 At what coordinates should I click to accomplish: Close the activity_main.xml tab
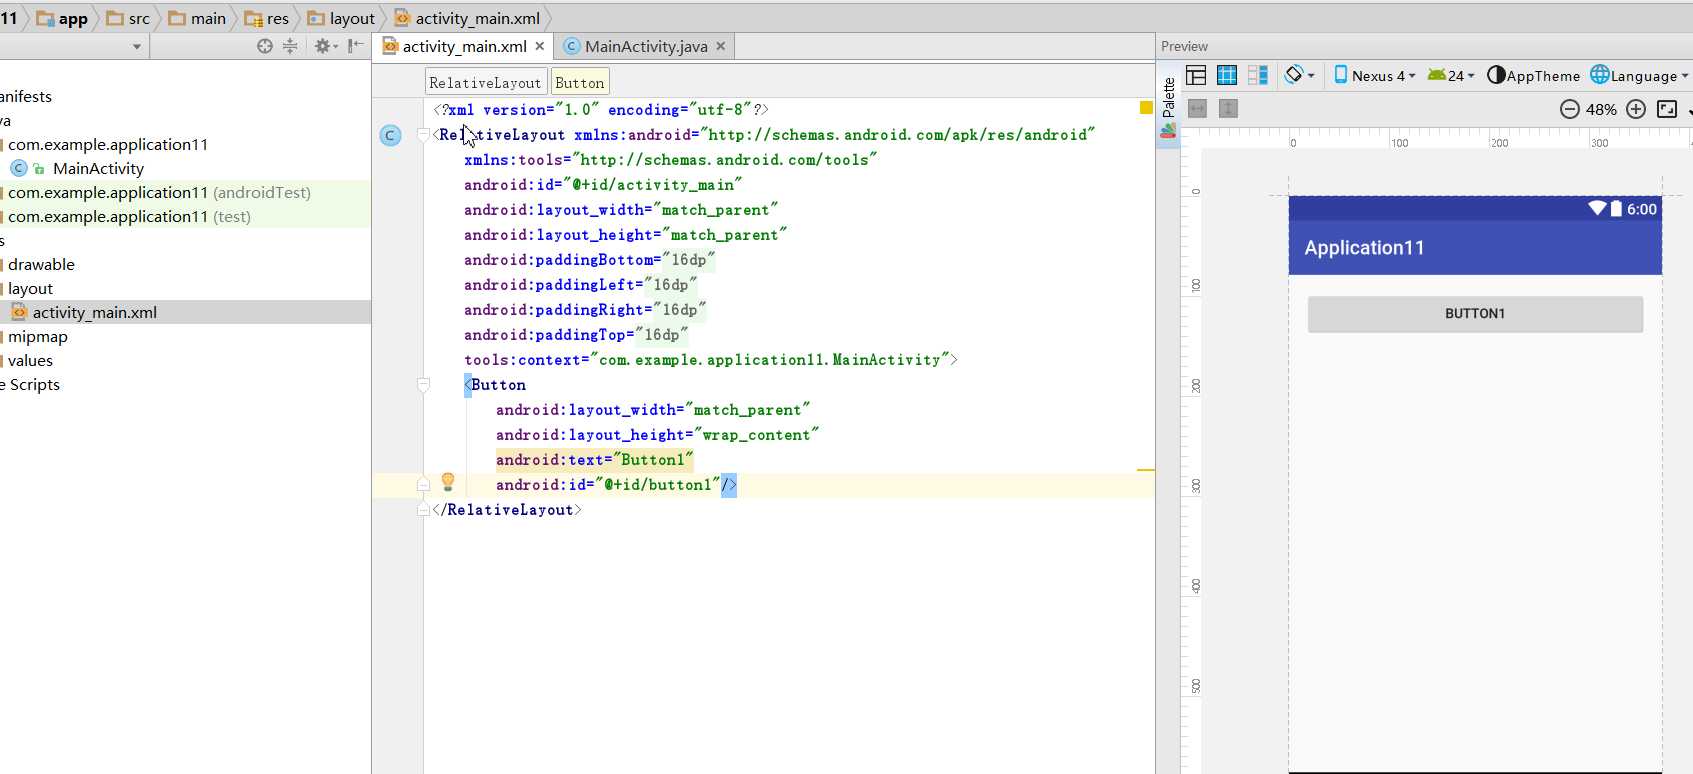[x=540, y=46]
